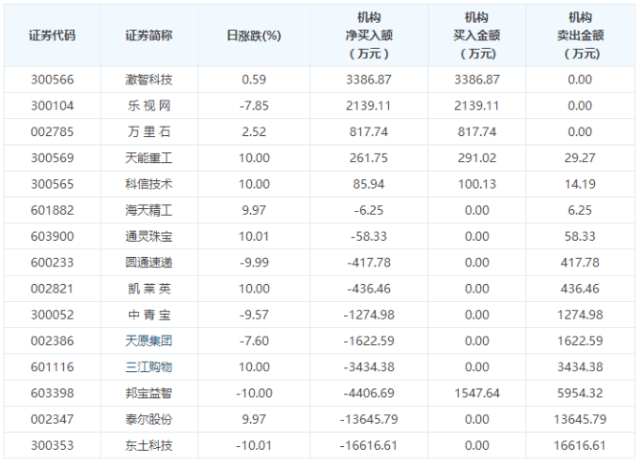
Task: Select stock code 601116
Action: (52, 367)
